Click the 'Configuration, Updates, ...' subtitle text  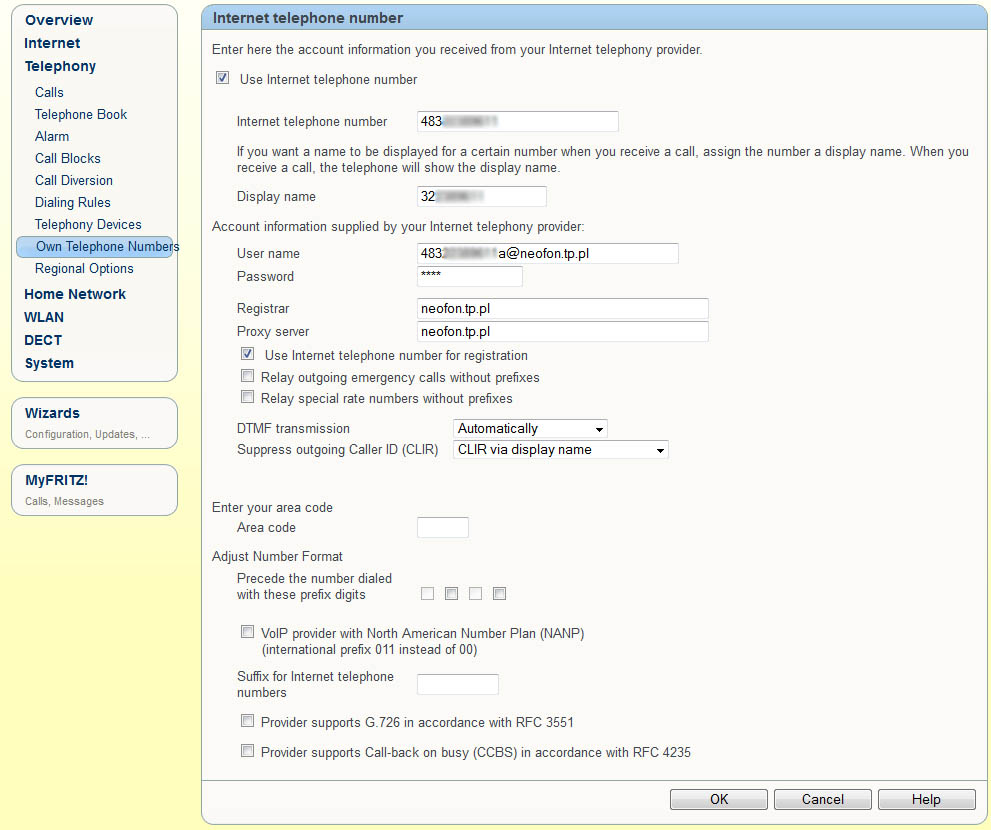[87, 434]
